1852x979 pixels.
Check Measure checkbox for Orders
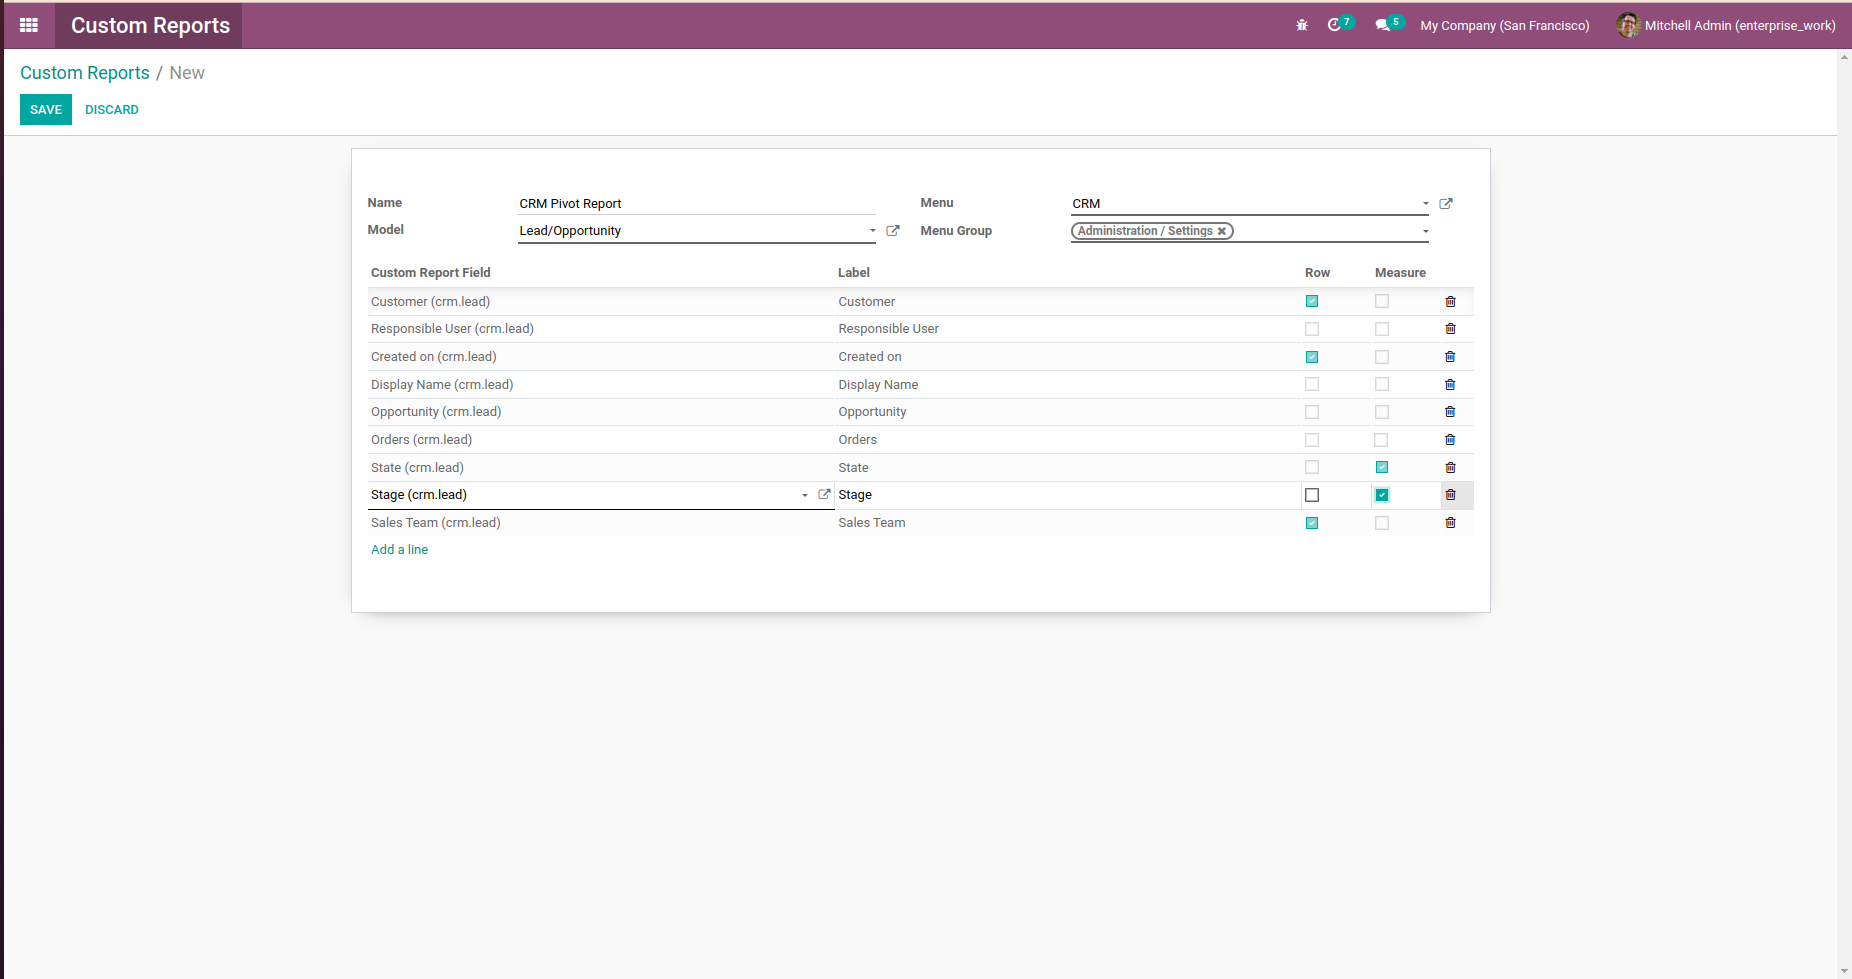pyautogui.click(x=1382, y=440)
